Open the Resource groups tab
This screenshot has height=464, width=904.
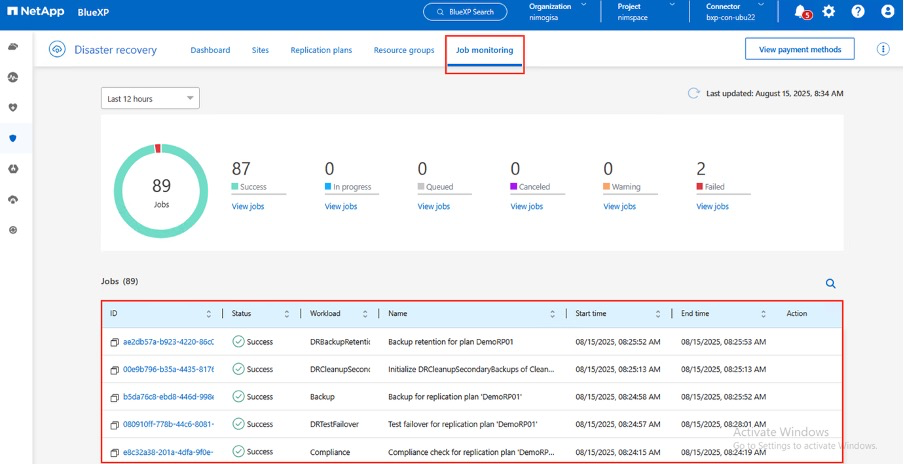click(x=404, y=50)
